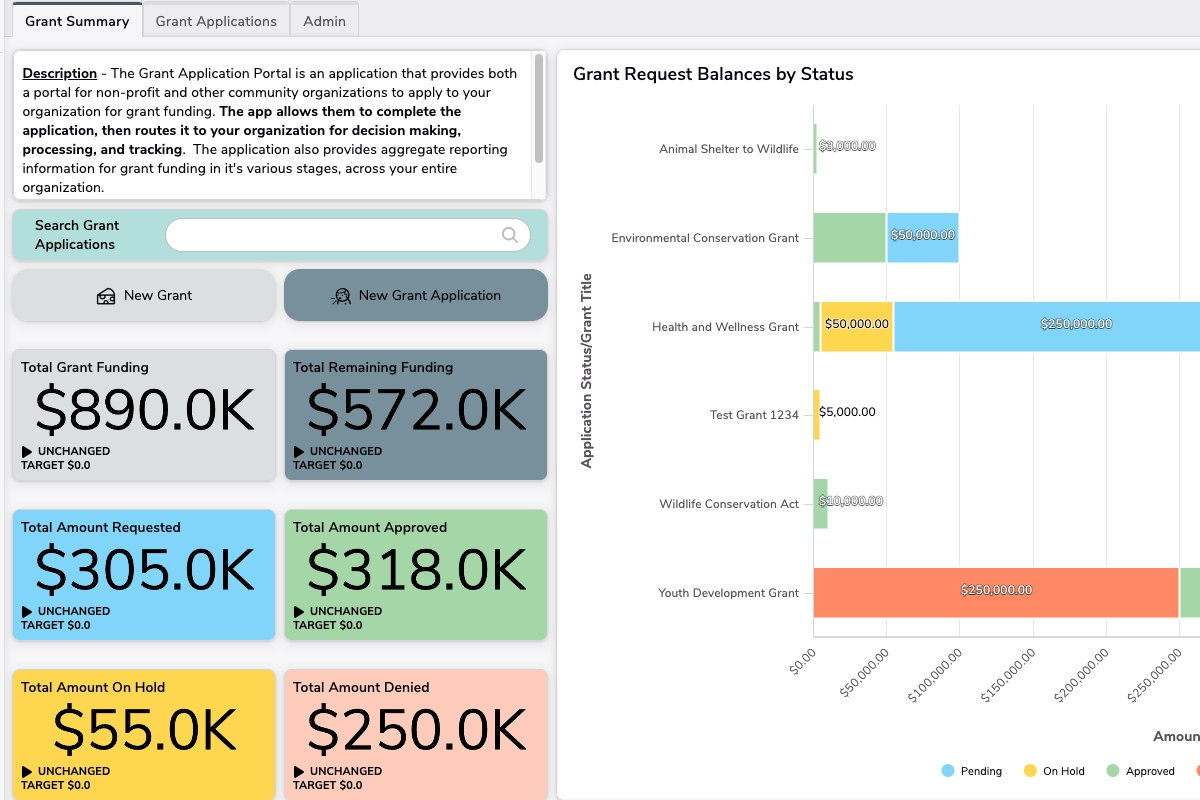Click the Total Grant Funding unchanged arrow

point(28,452)
